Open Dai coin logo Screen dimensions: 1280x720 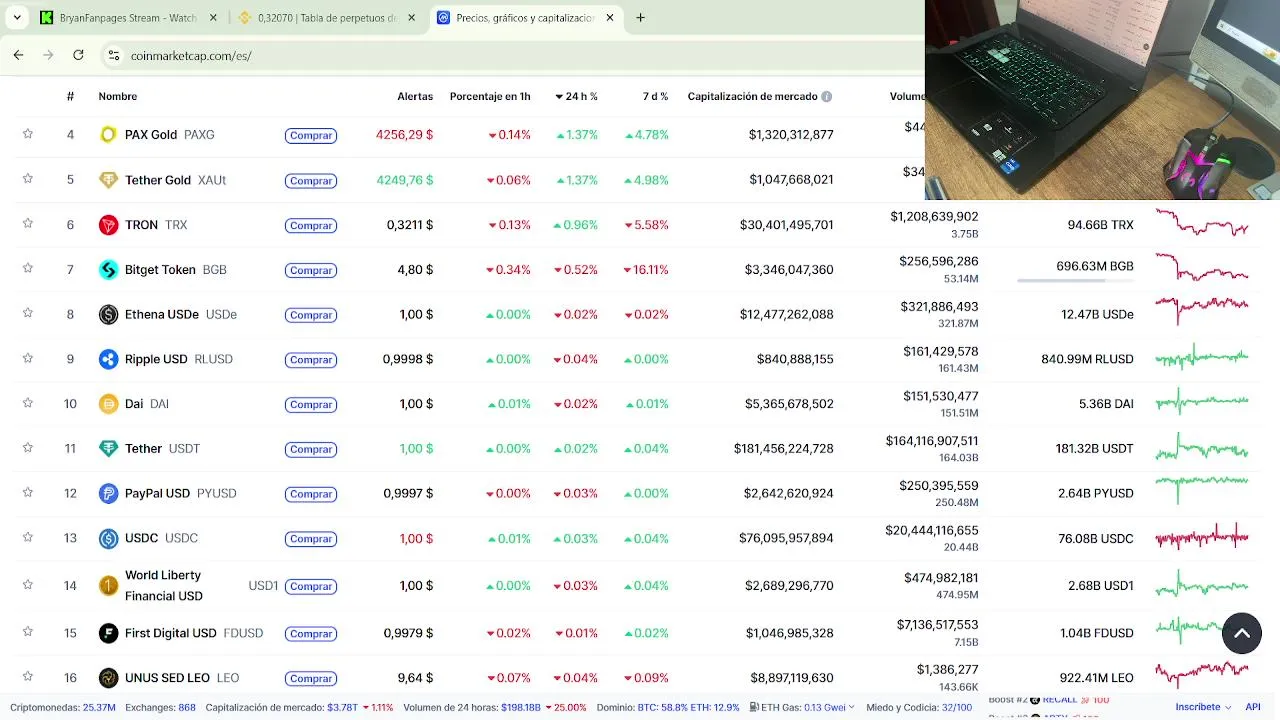[x=108, y=404]
